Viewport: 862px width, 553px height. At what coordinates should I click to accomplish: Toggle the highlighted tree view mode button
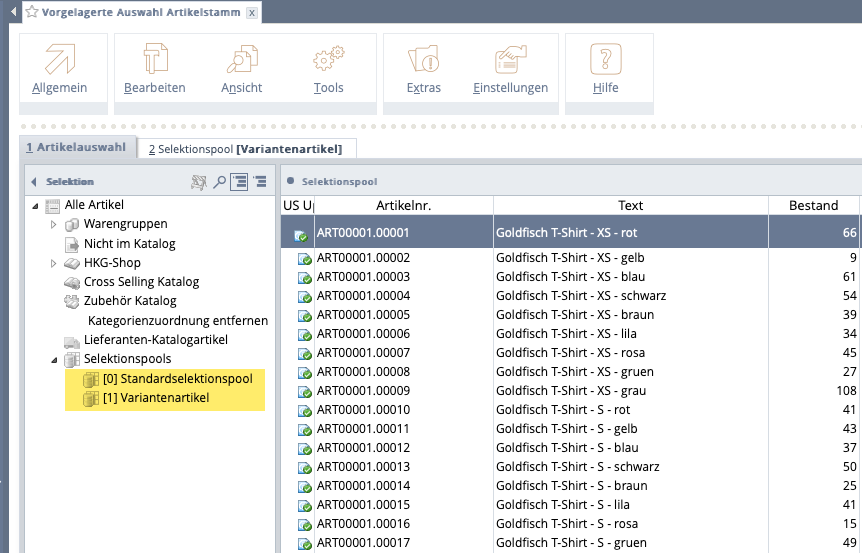239,182
